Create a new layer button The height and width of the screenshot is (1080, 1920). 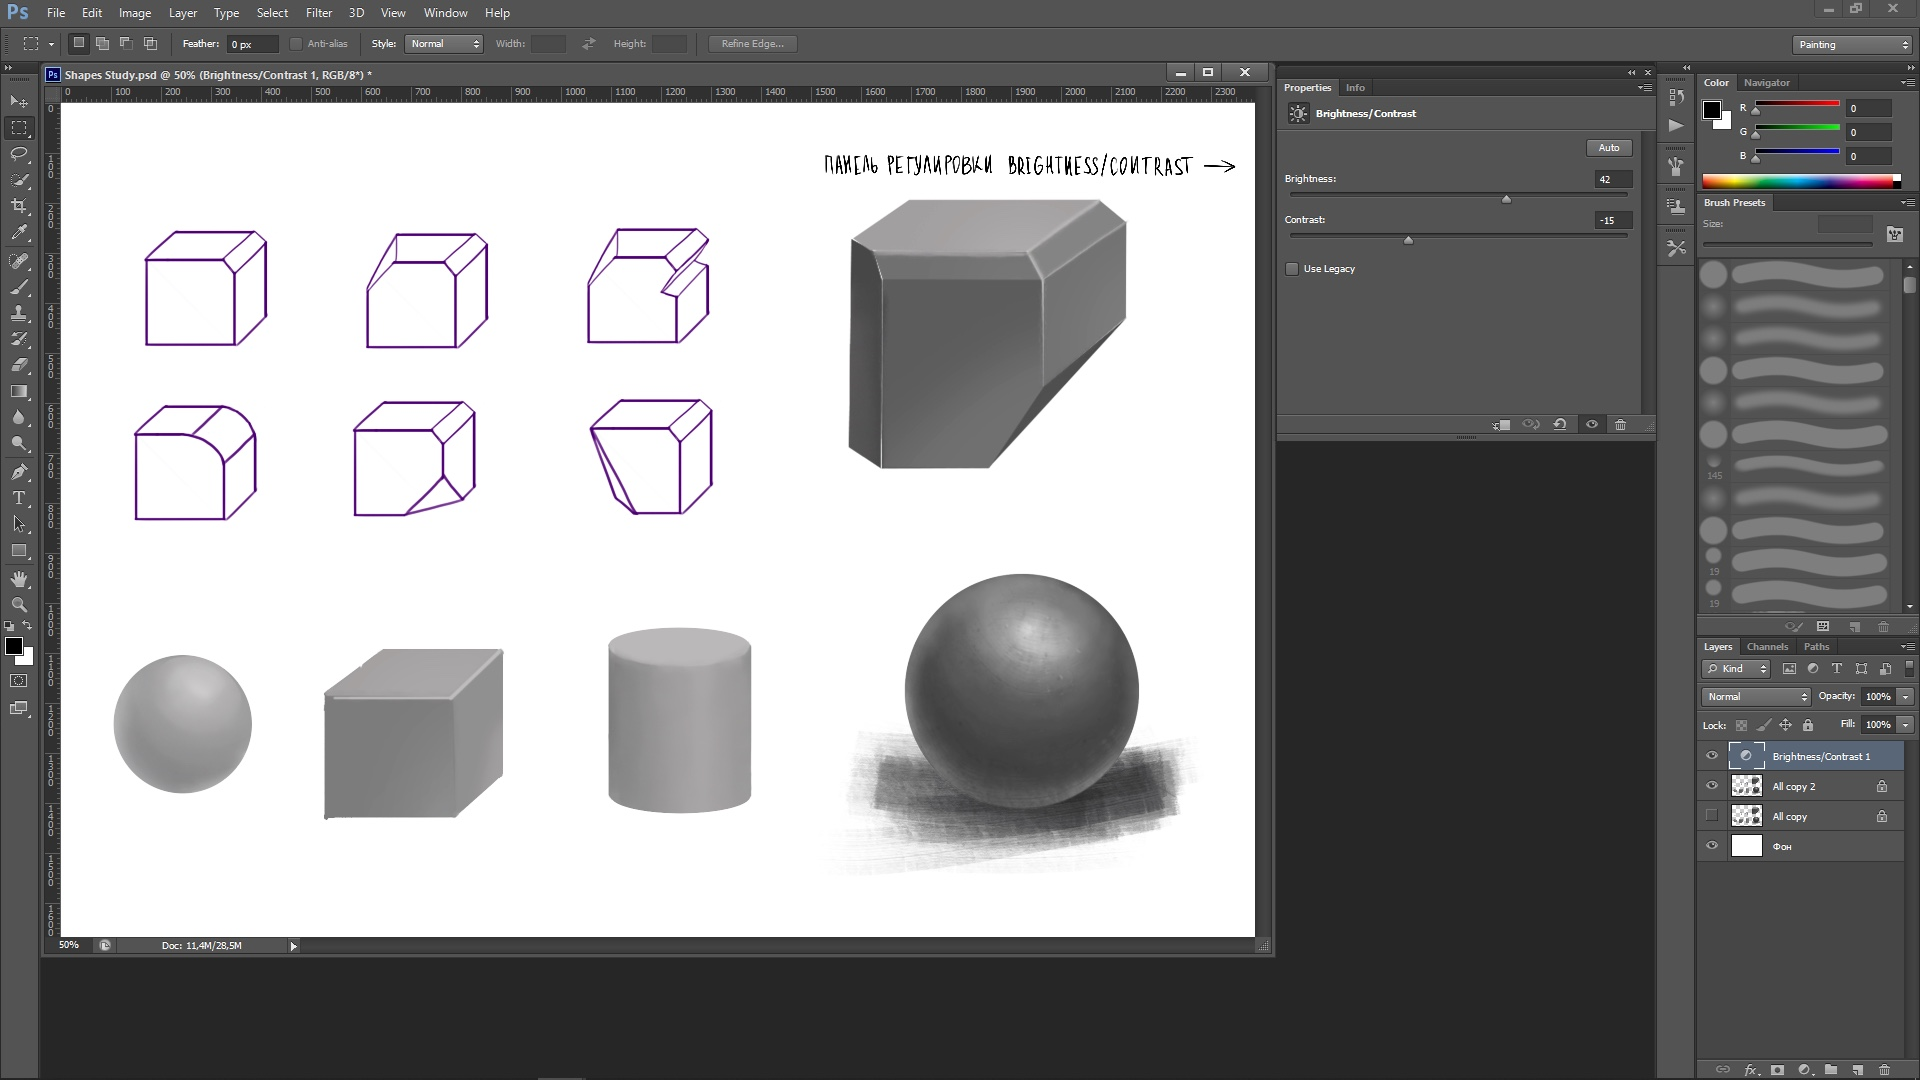tap(1857, 1069)
